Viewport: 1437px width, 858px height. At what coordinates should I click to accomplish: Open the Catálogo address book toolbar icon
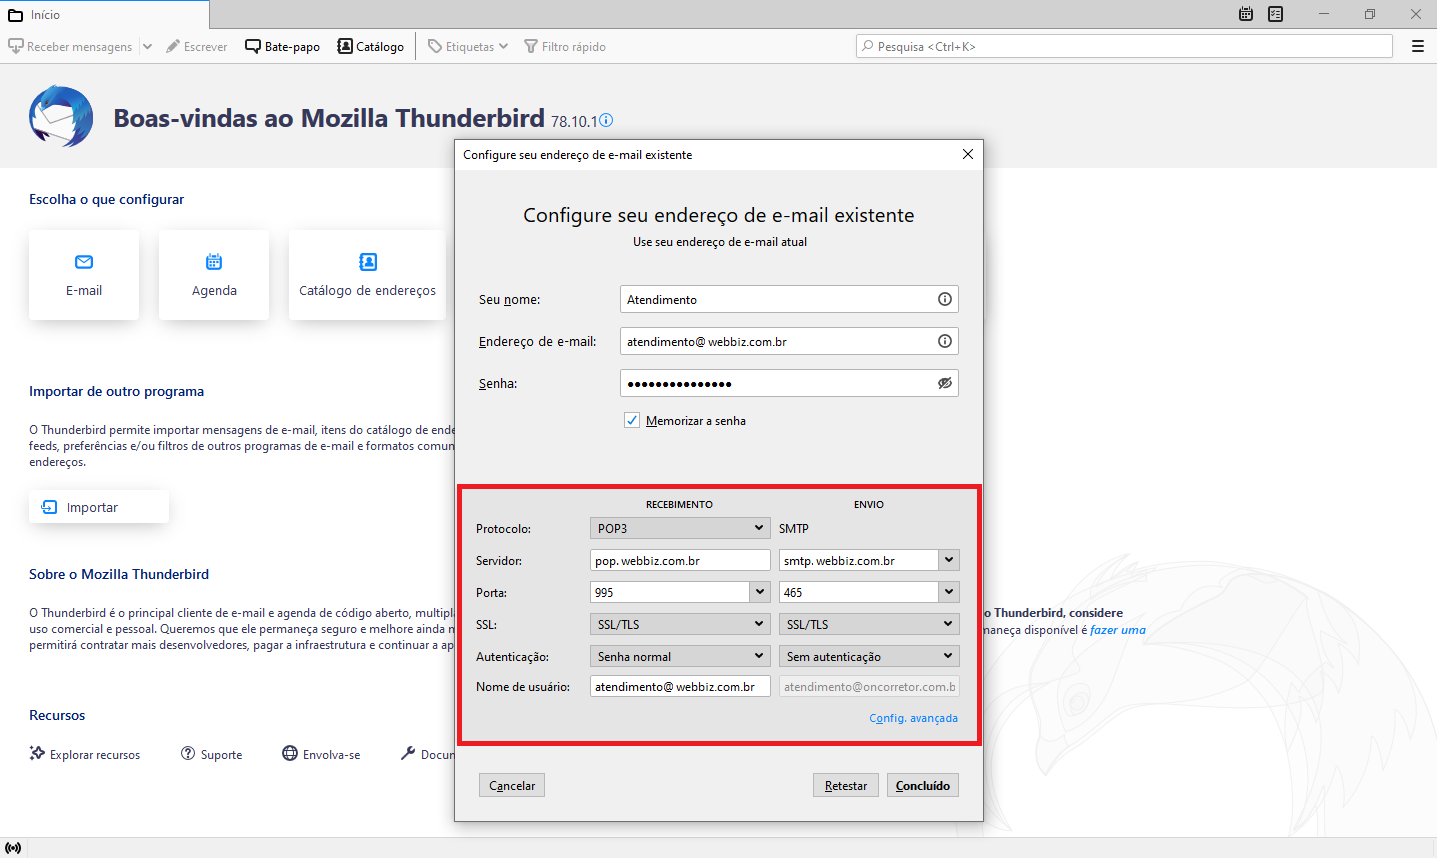[345, 47]
